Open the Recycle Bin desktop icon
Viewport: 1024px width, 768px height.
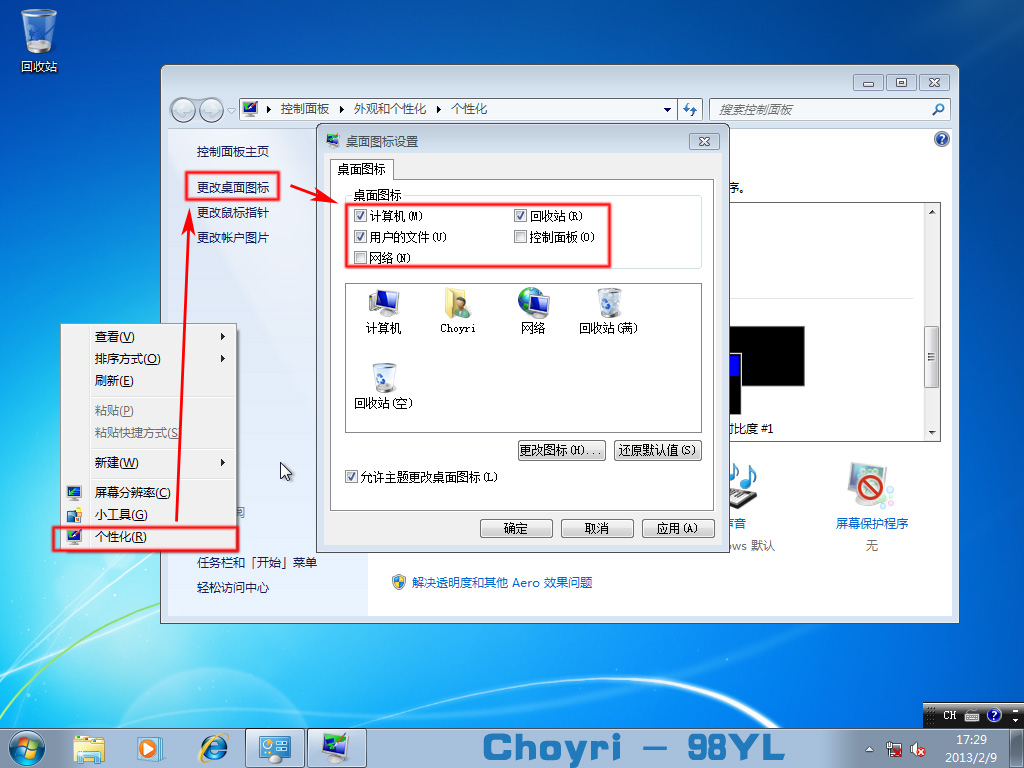point(39,40)
